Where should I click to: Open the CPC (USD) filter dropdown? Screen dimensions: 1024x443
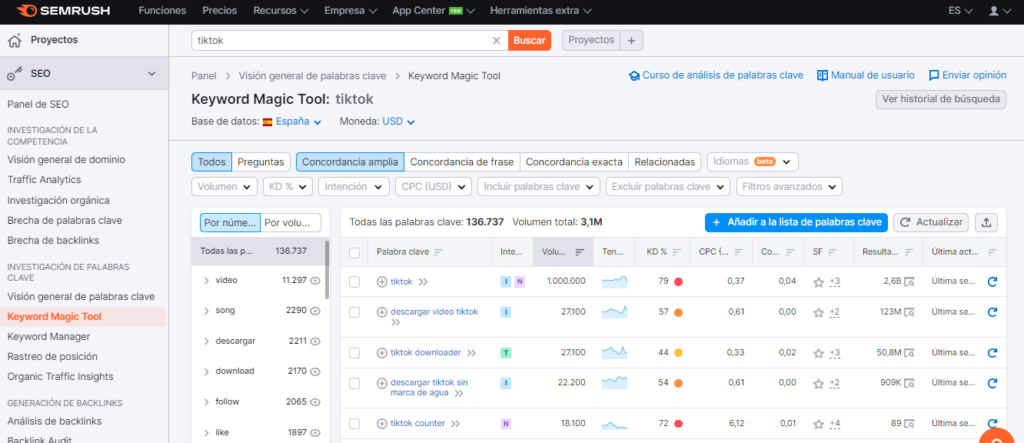[x=433, y=187]
